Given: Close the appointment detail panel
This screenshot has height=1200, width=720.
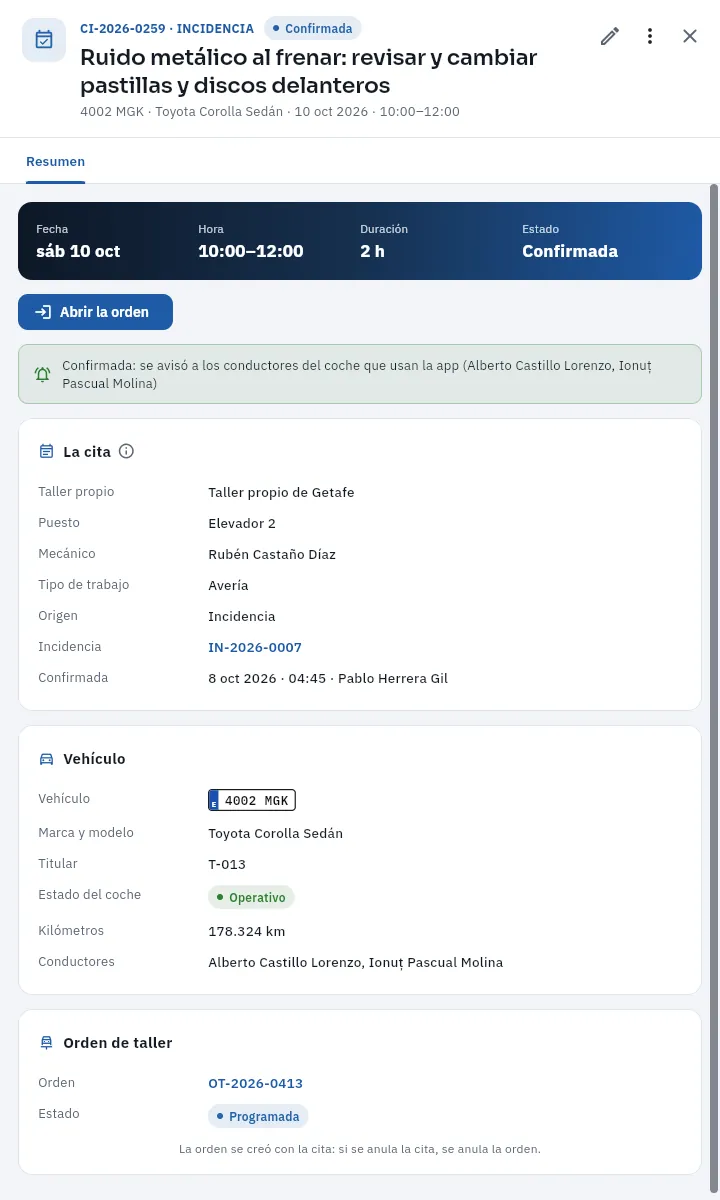Looking at the screenshot, I should pos(690,36).
